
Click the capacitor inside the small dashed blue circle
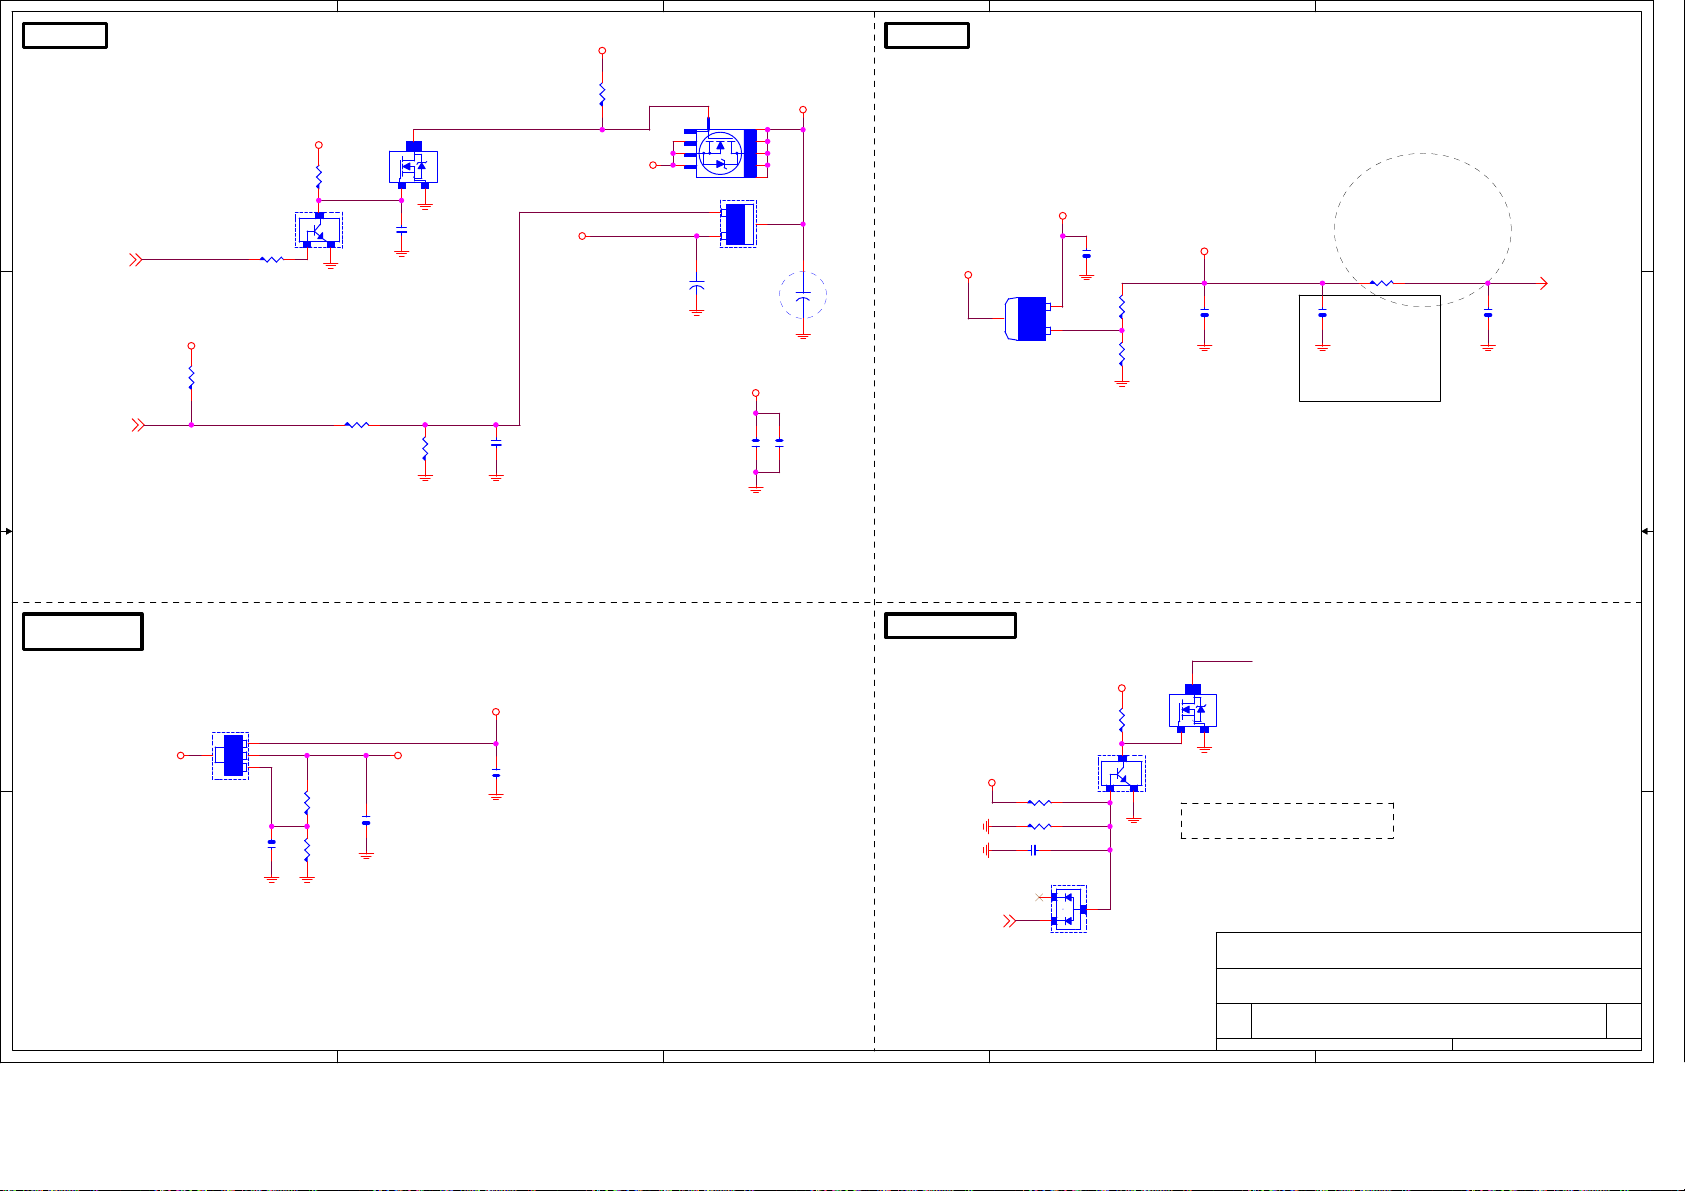803,296
